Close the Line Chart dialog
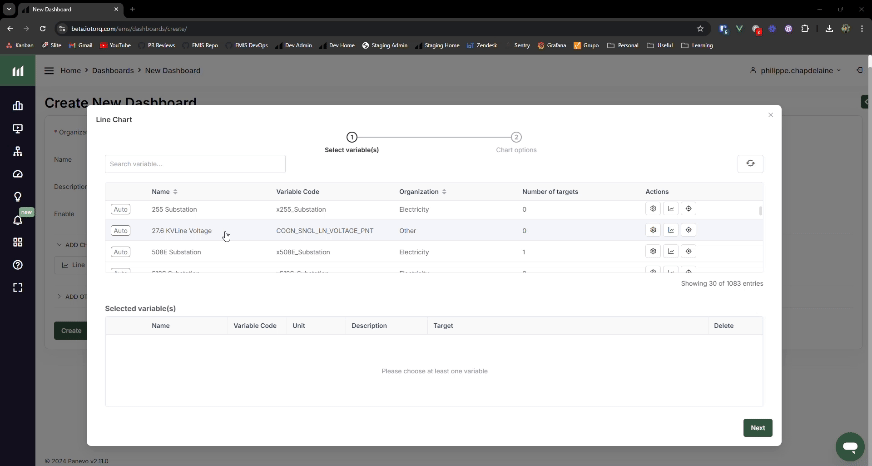This screenshot has width=872, height=466. pos(770,115)
